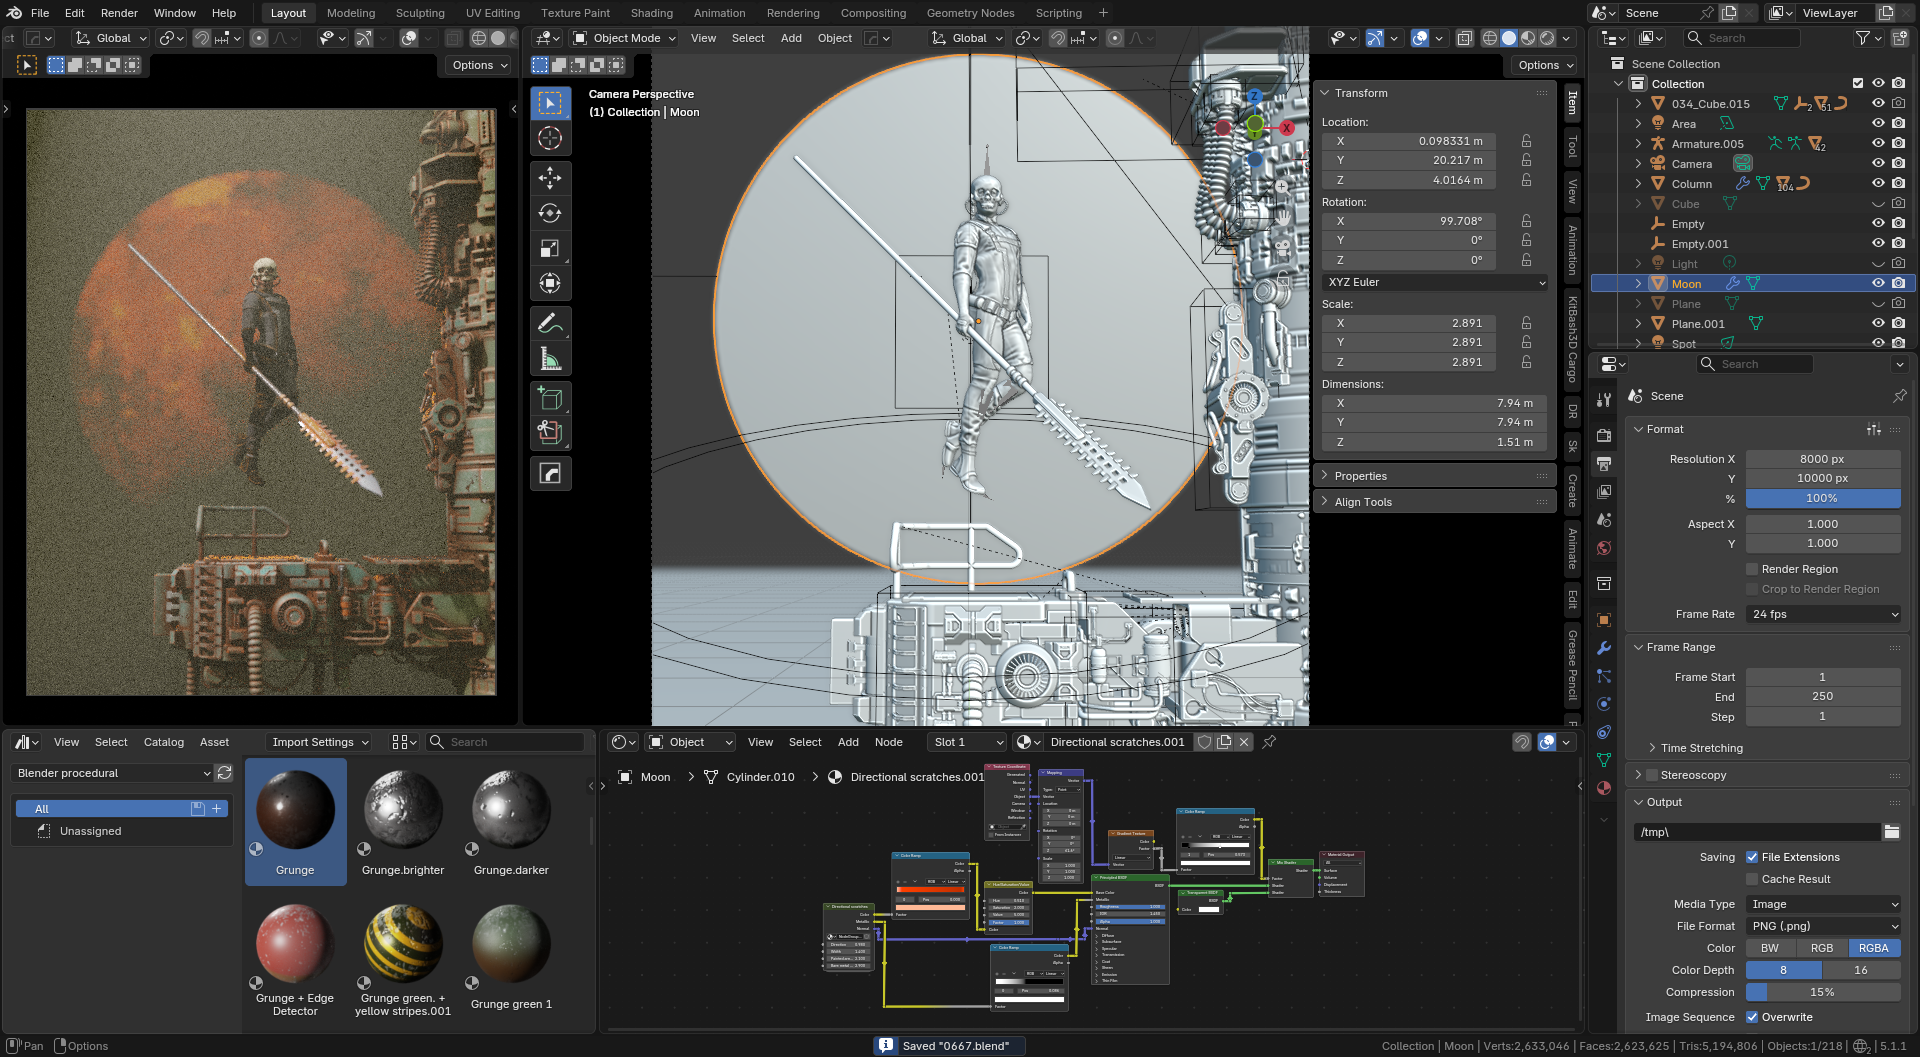Click the asset browser Search field

pos(507,742)
